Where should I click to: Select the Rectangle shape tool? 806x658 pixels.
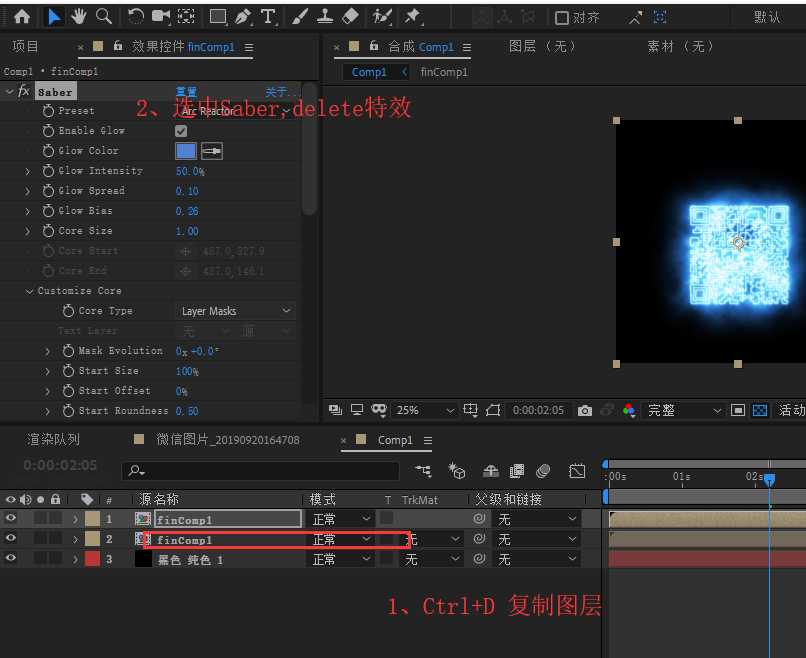pyautogui.click(x=218, y=17)
